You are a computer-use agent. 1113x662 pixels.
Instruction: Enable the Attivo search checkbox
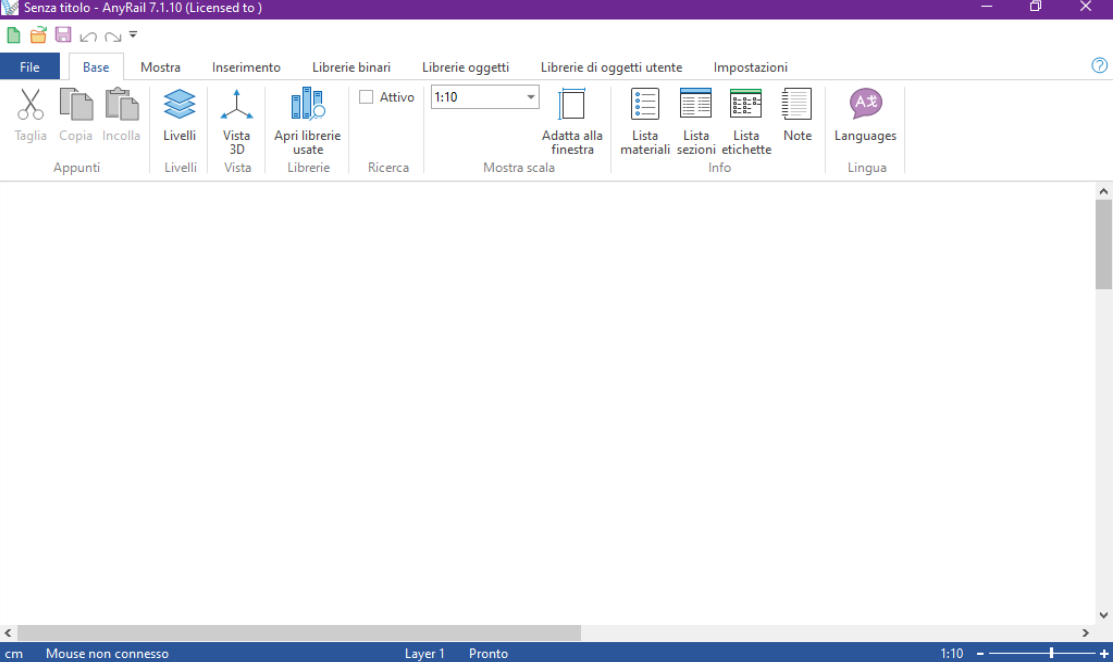[366, 97]
